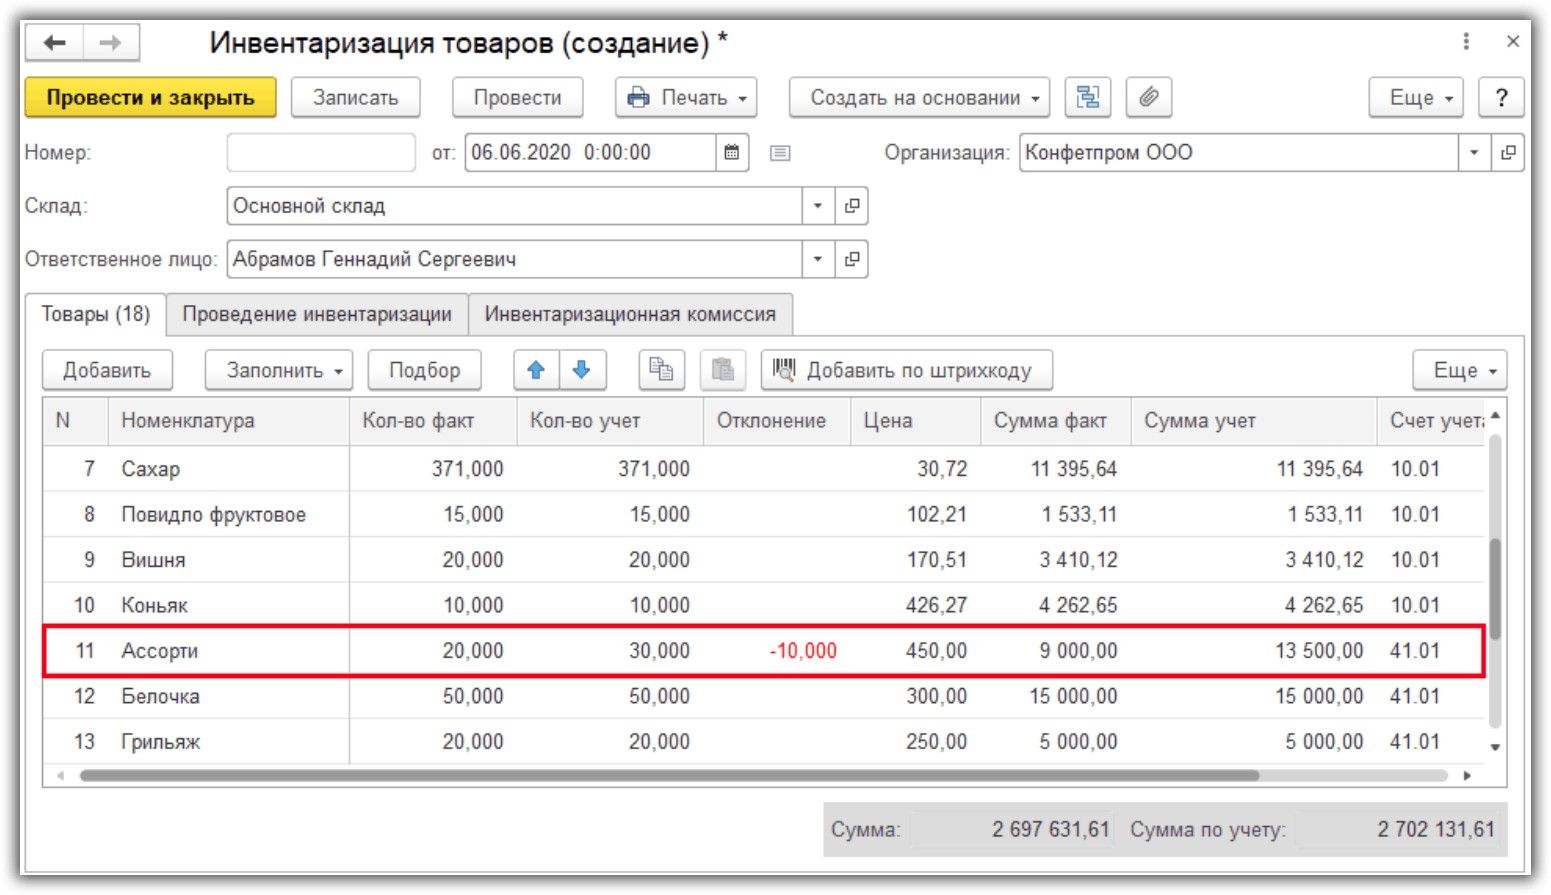The height and width of the screenshot is (895, 1551).
Task: Click the Сумма по учету value 2 702 131,61
Action: (x=1436, y=829)
